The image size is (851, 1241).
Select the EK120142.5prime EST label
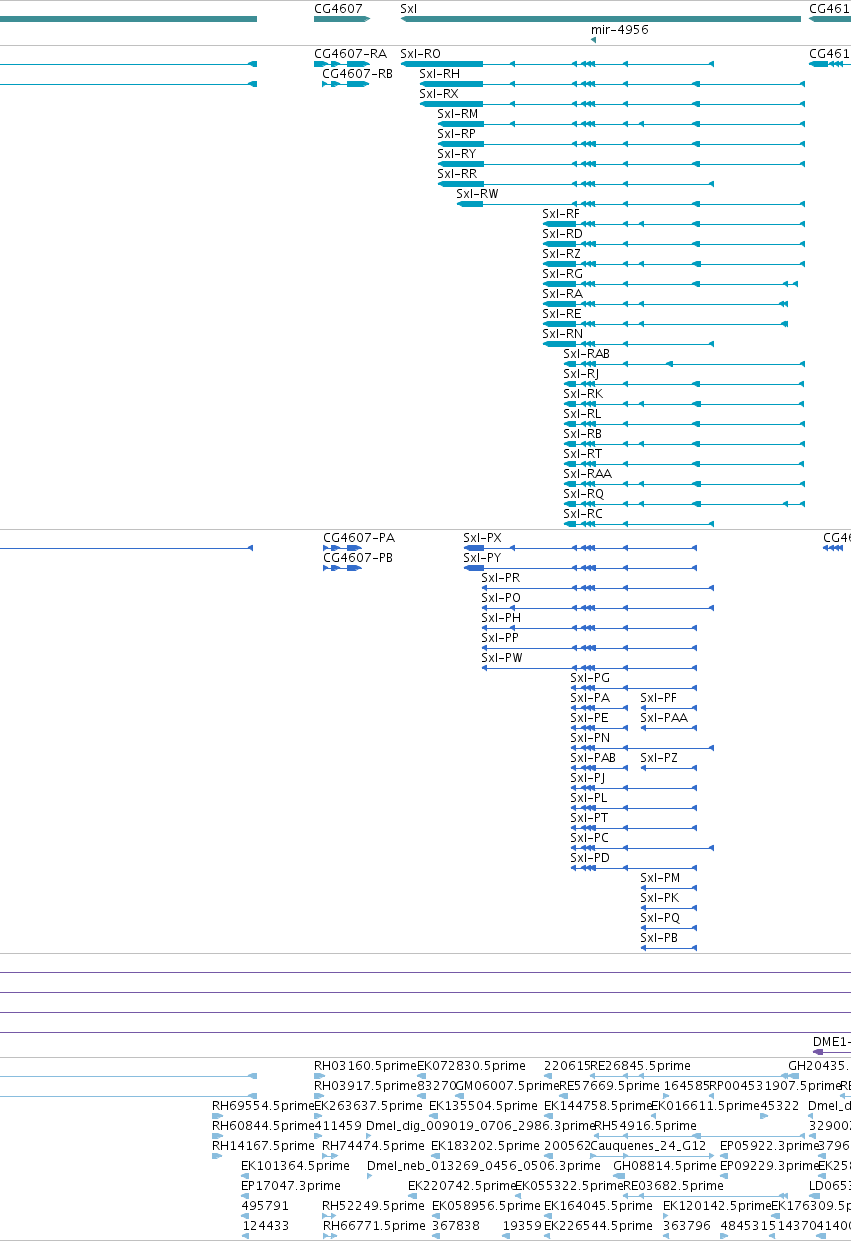tap(717, 1206)
